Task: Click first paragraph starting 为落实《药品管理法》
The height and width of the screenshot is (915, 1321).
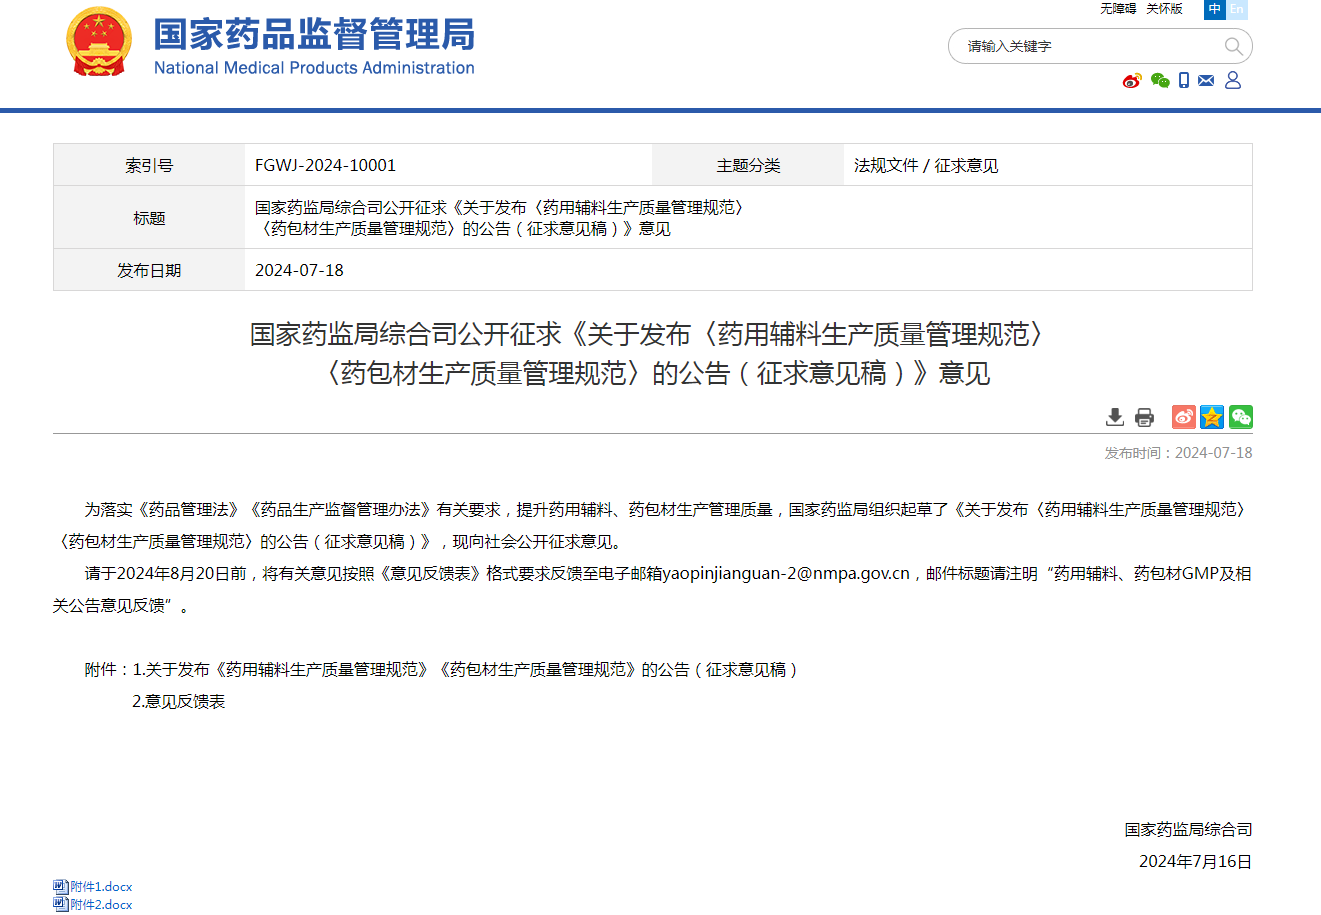Action: (652, 525)
